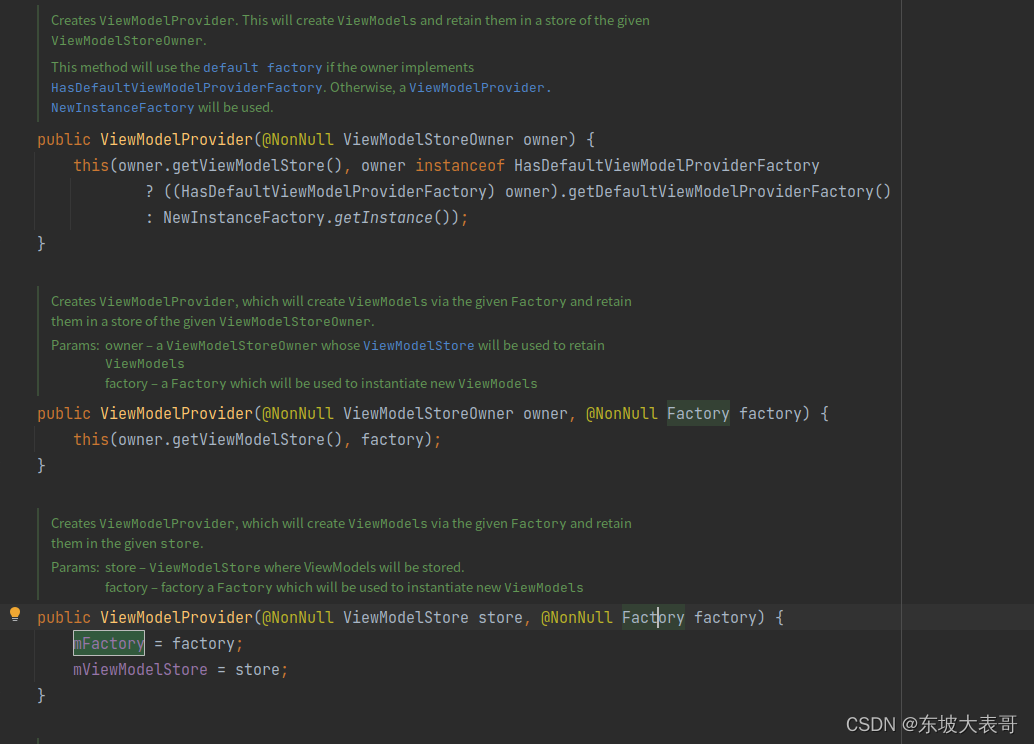
Task: Click getDefaultViewModelProviderFactory() method call
Action: point(729,192)
